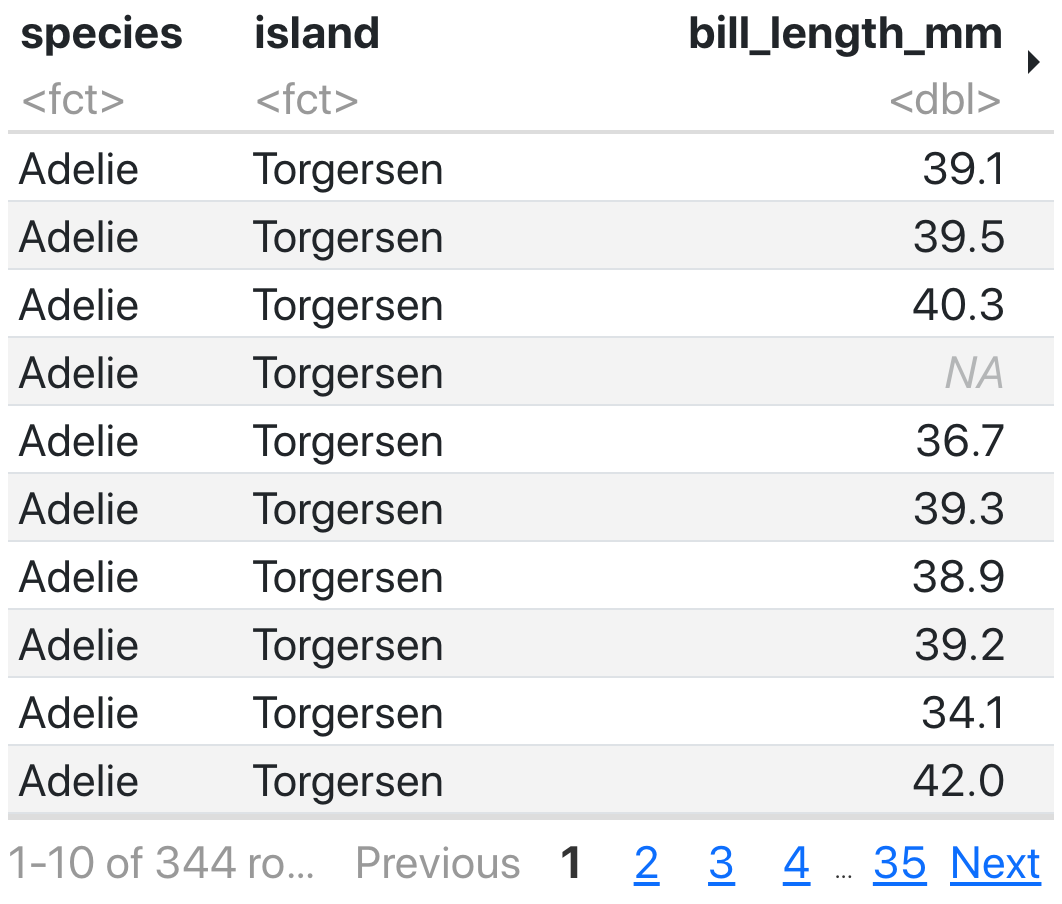Viewport: 1062px width, 904px height.
Task: Click the Previous page button
Action: 438,864
